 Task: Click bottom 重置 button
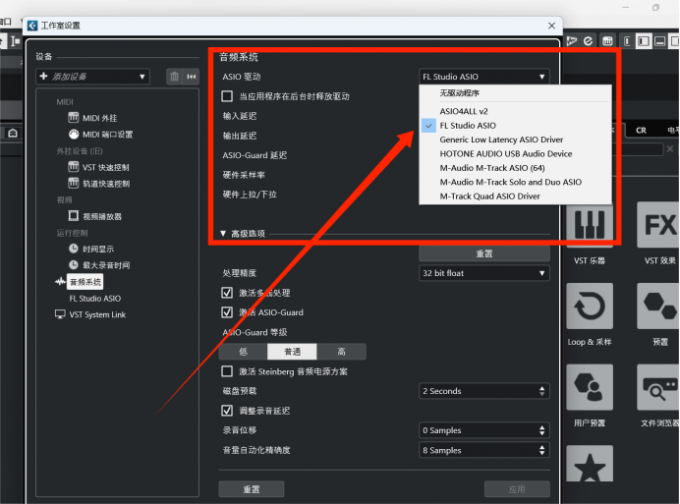pos(252,489)
